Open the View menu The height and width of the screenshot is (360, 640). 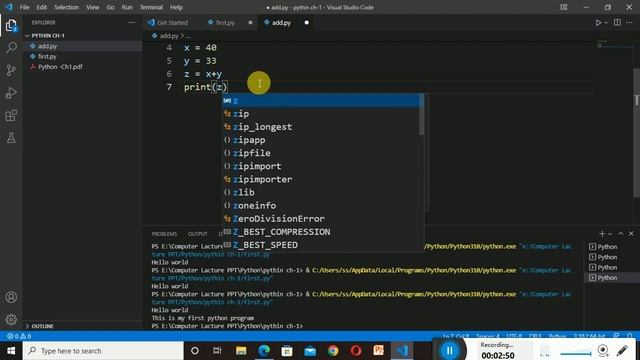(x=93, y=7)
